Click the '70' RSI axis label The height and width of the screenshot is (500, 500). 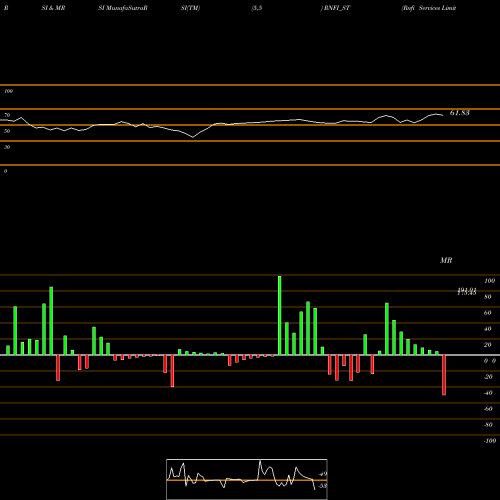(7, 115)
